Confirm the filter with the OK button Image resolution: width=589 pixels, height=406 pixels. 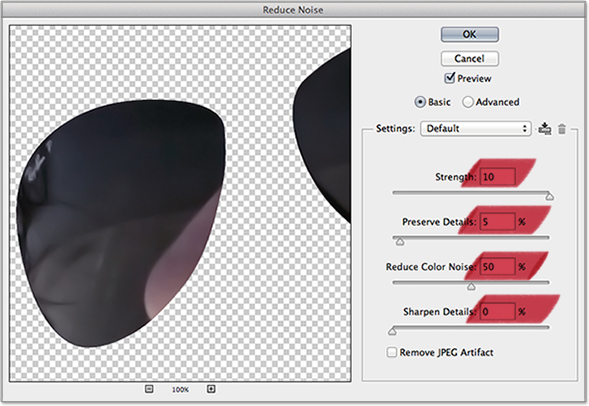[470, 35]
